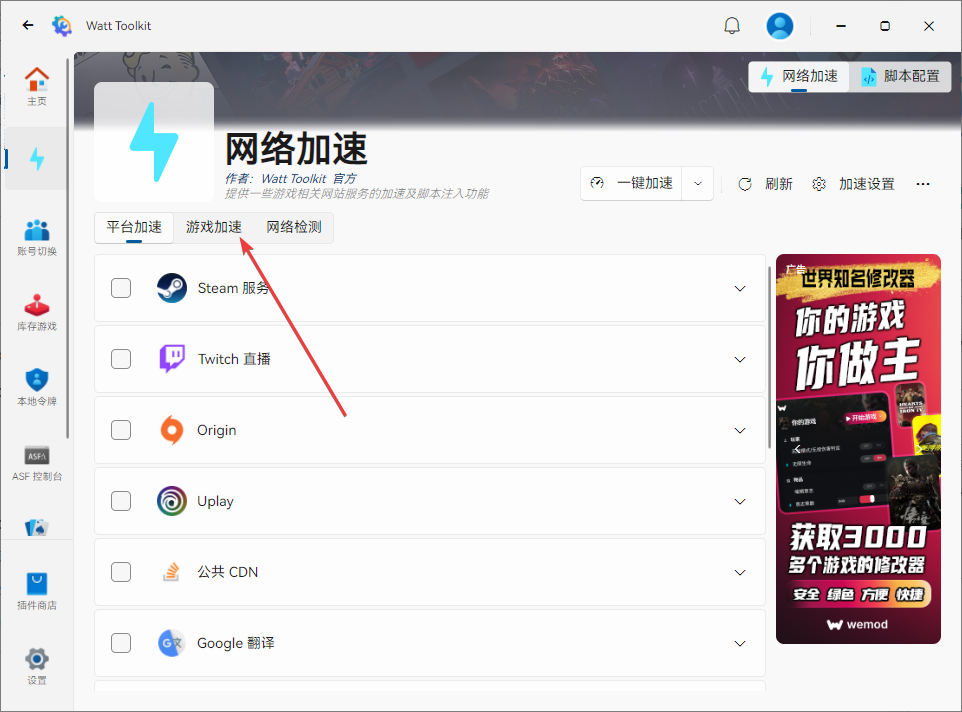Select the 网络加速 lightning icon in sidebar

[37, 158]
